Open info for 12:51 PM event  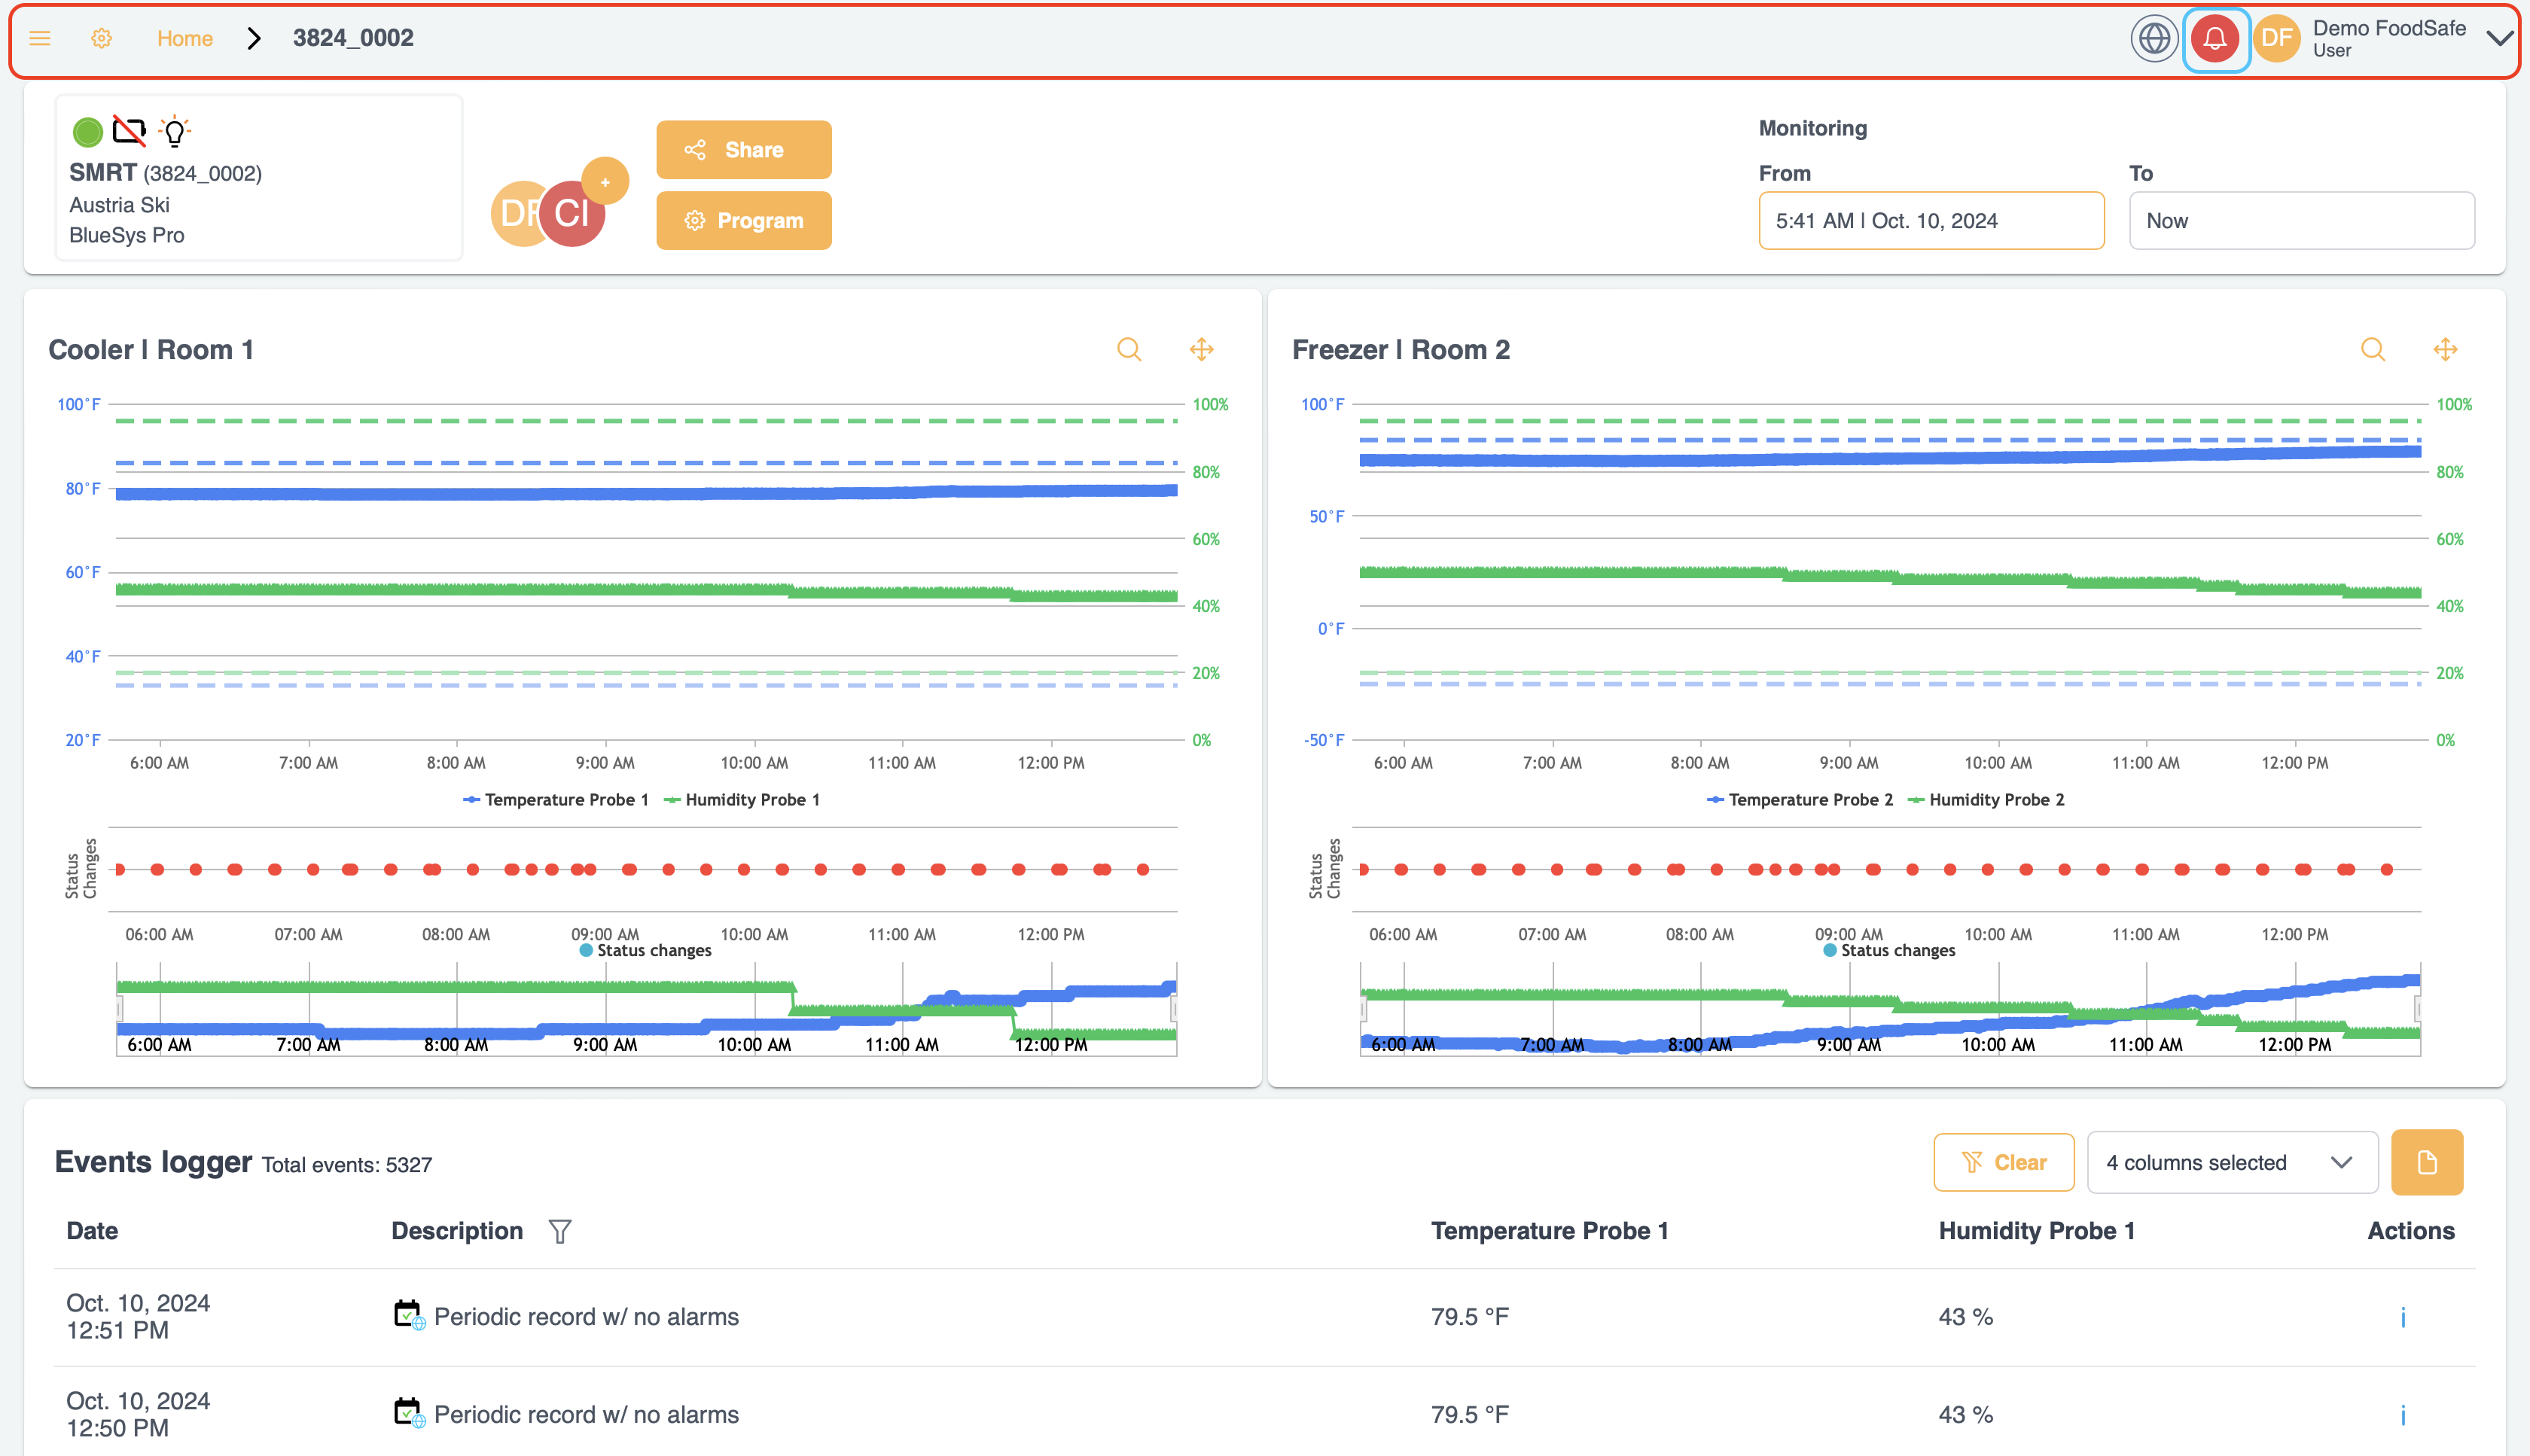[x=2402, y=1317]
